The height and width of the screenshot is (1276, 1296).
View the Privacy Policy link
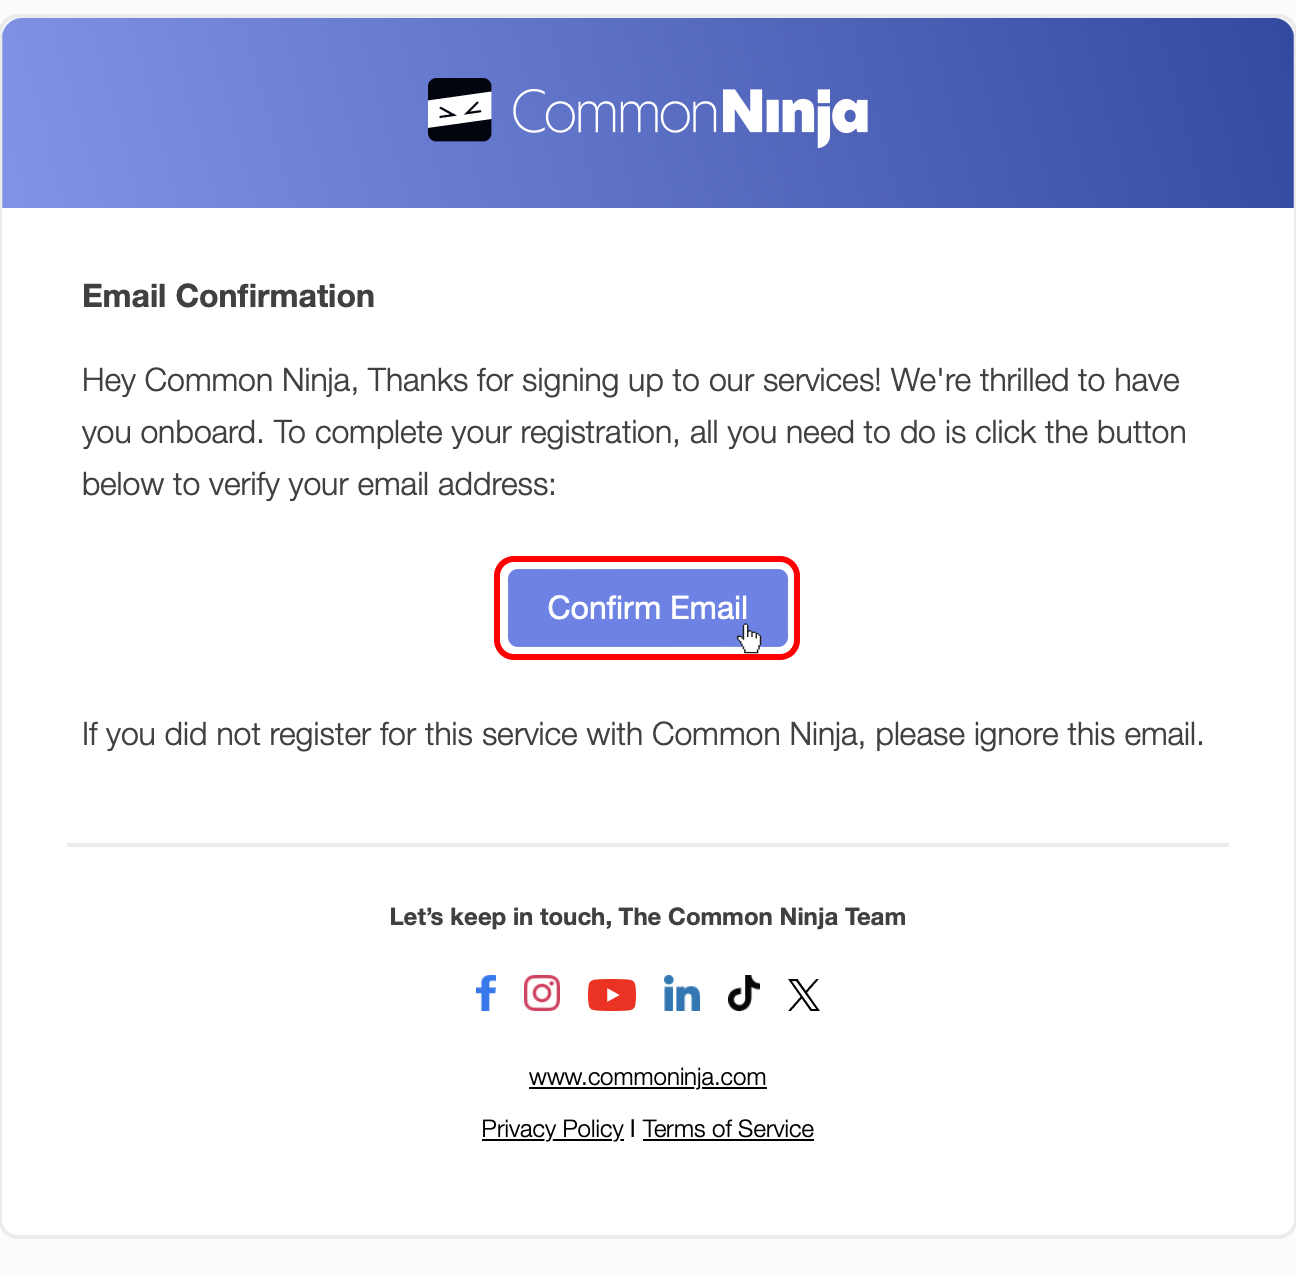coord(552,1128)
